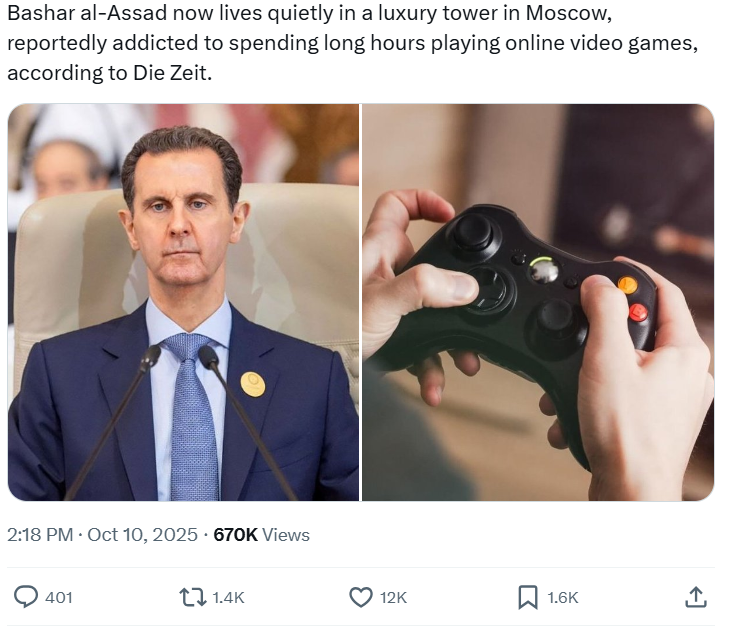Like the post with heart icon
This screenshot has height=627, width=737.
(x=361, y=597)
